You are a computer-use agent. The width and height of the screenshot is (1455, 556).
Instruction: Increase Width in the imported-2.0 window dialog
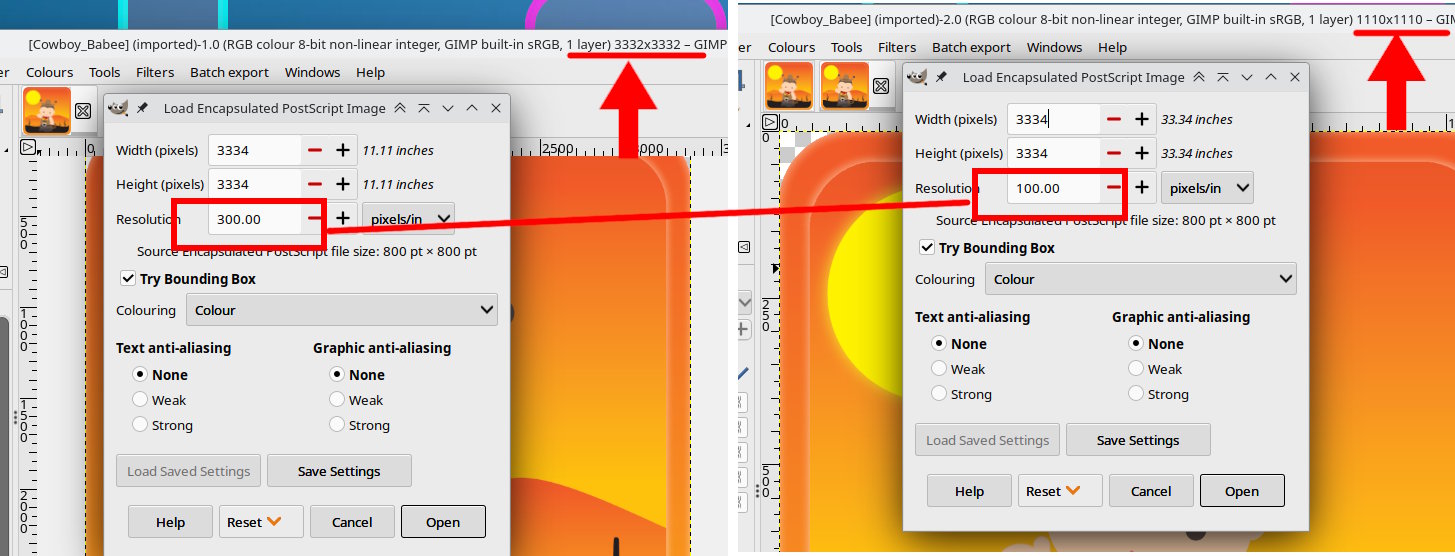coord(1142,119)
